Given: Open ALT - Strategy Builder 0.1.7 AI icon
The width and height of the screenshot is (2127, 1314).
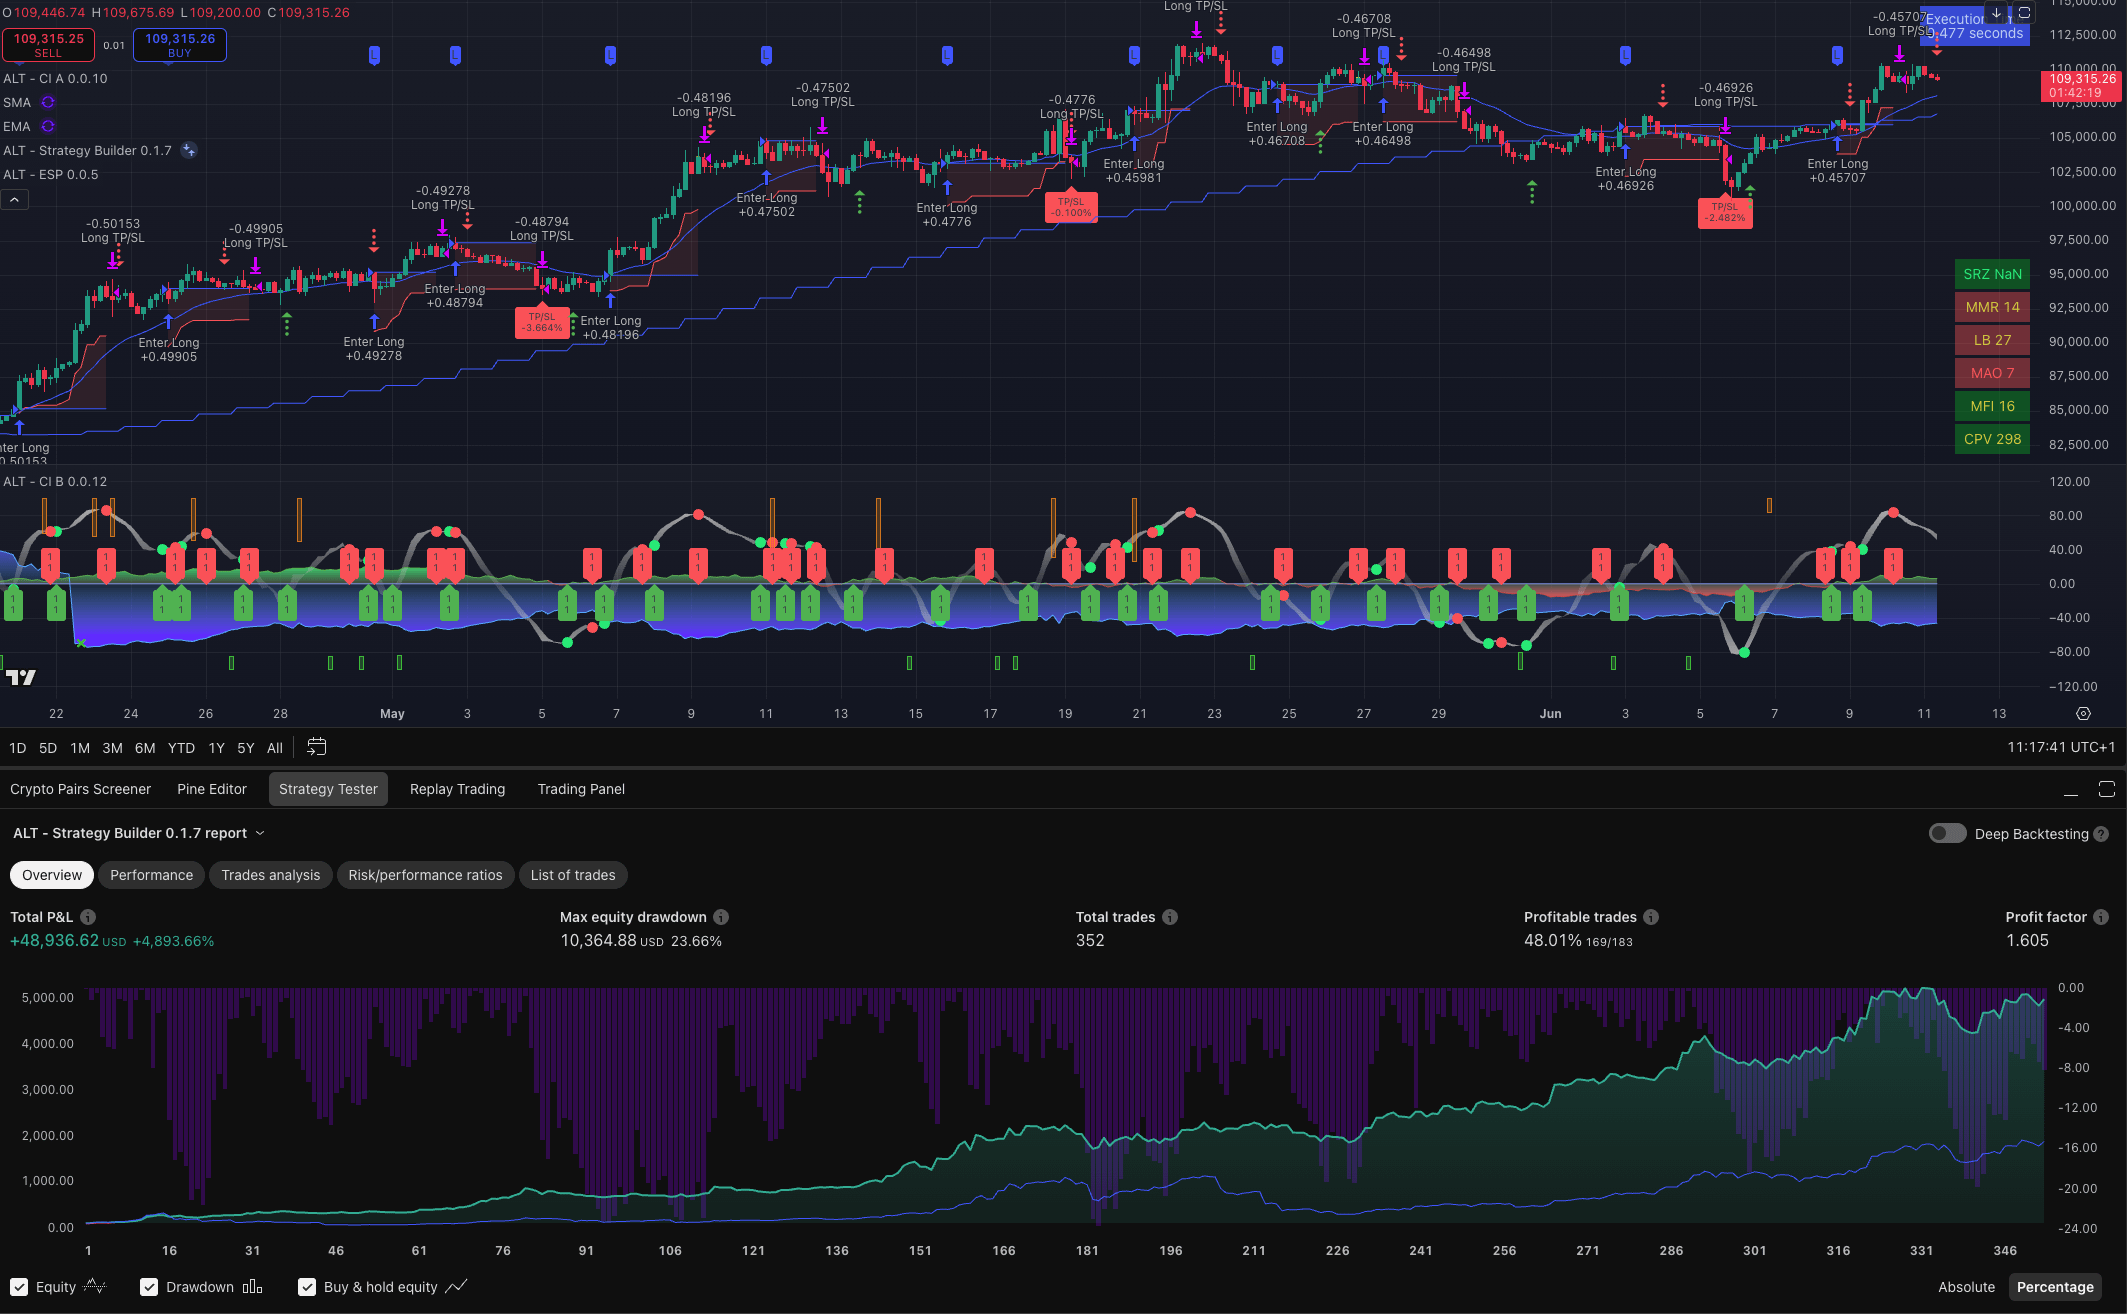Looking at the screenshot, I should [x=189, y=150].
